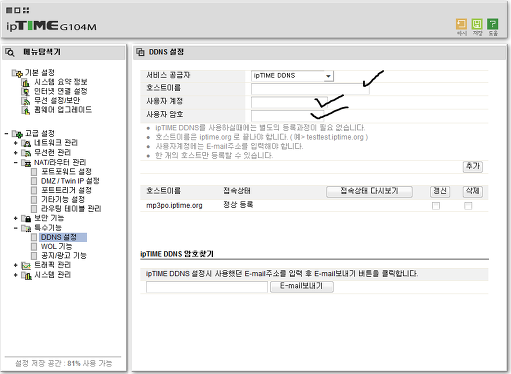Screen dimensions: 511x374
Task: Click the page icon beside 공지/광고 기능
Action: coord(34,256)
